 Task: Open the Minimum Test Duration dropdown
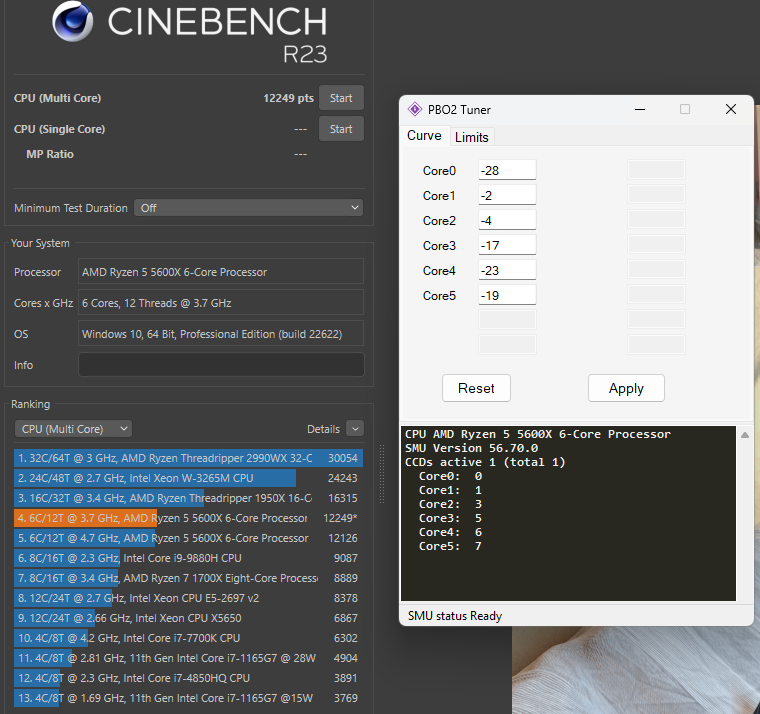pos(248,208)
